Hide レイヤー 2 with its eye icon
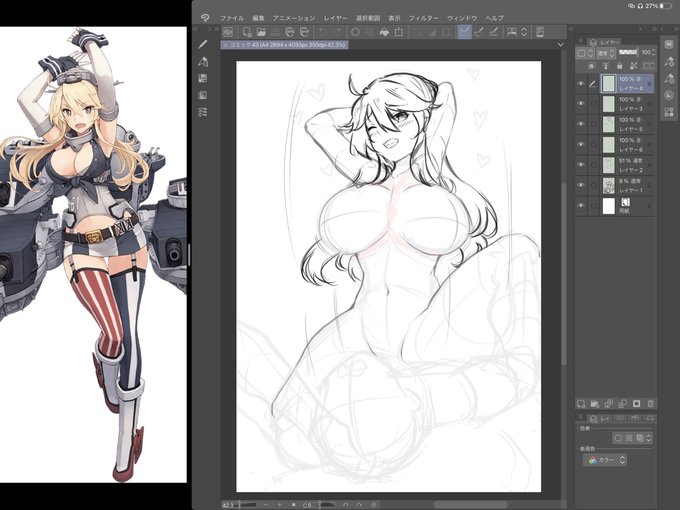680x510 pixels. [581, 165]
